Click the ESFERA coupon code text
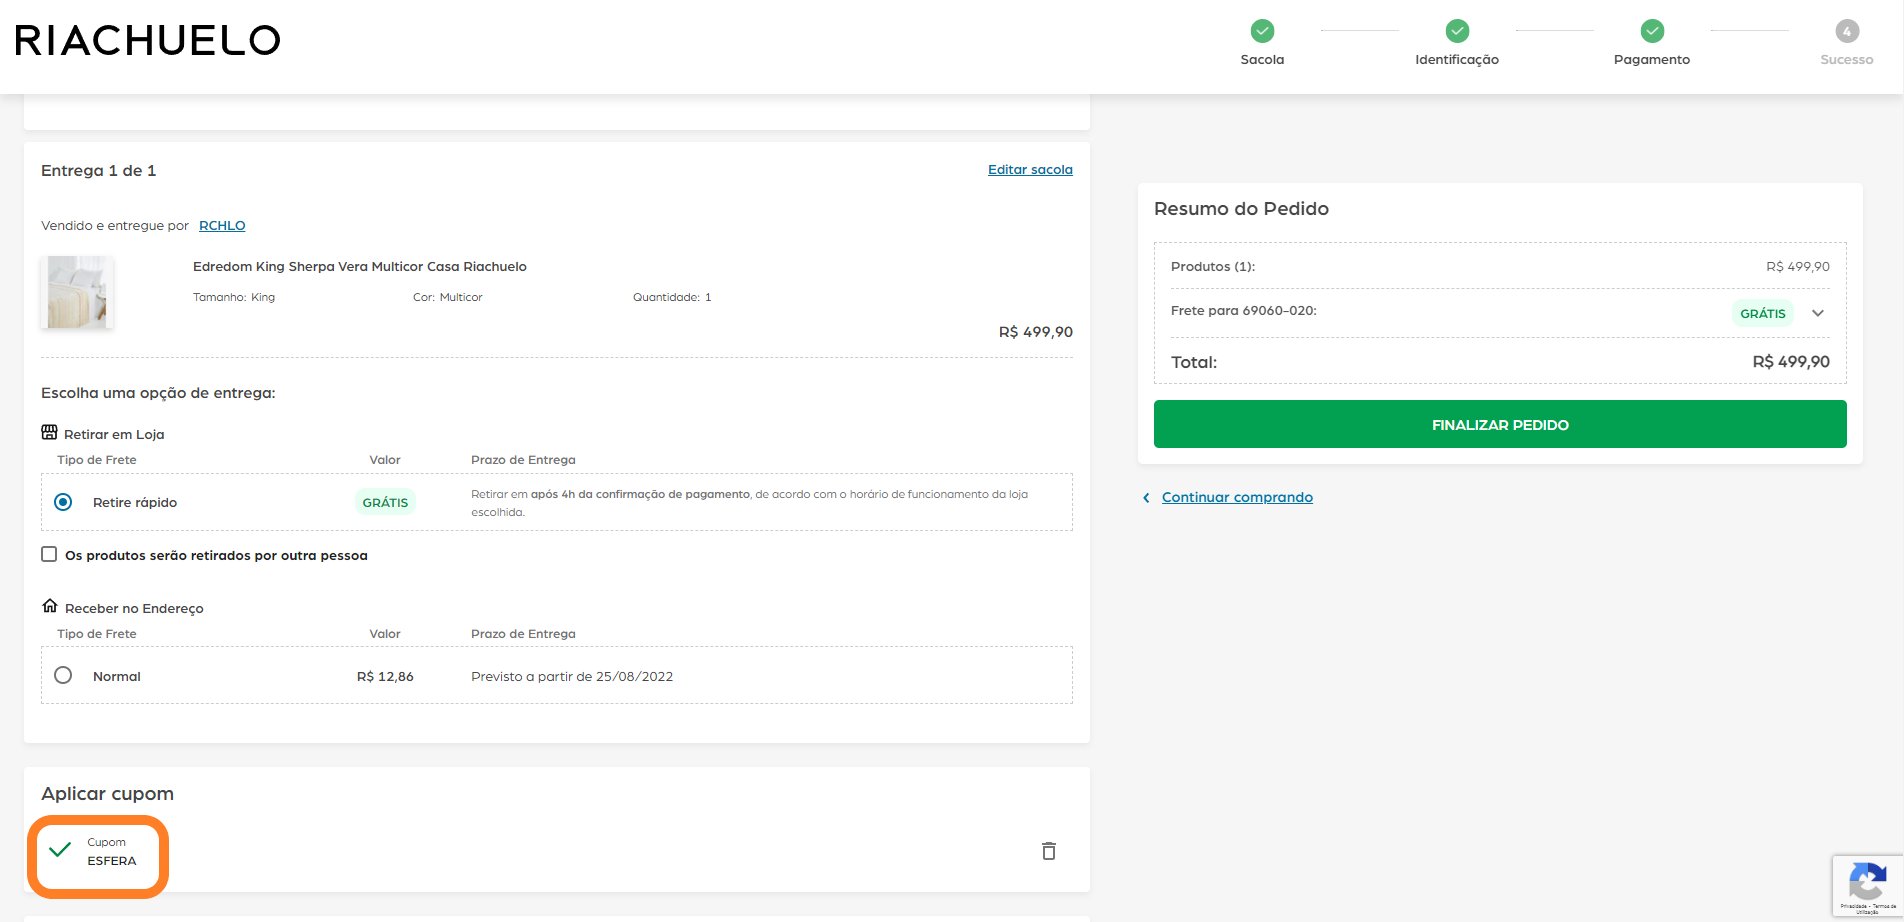Screen dimensions: 1904x922 [x=112, y=861]
